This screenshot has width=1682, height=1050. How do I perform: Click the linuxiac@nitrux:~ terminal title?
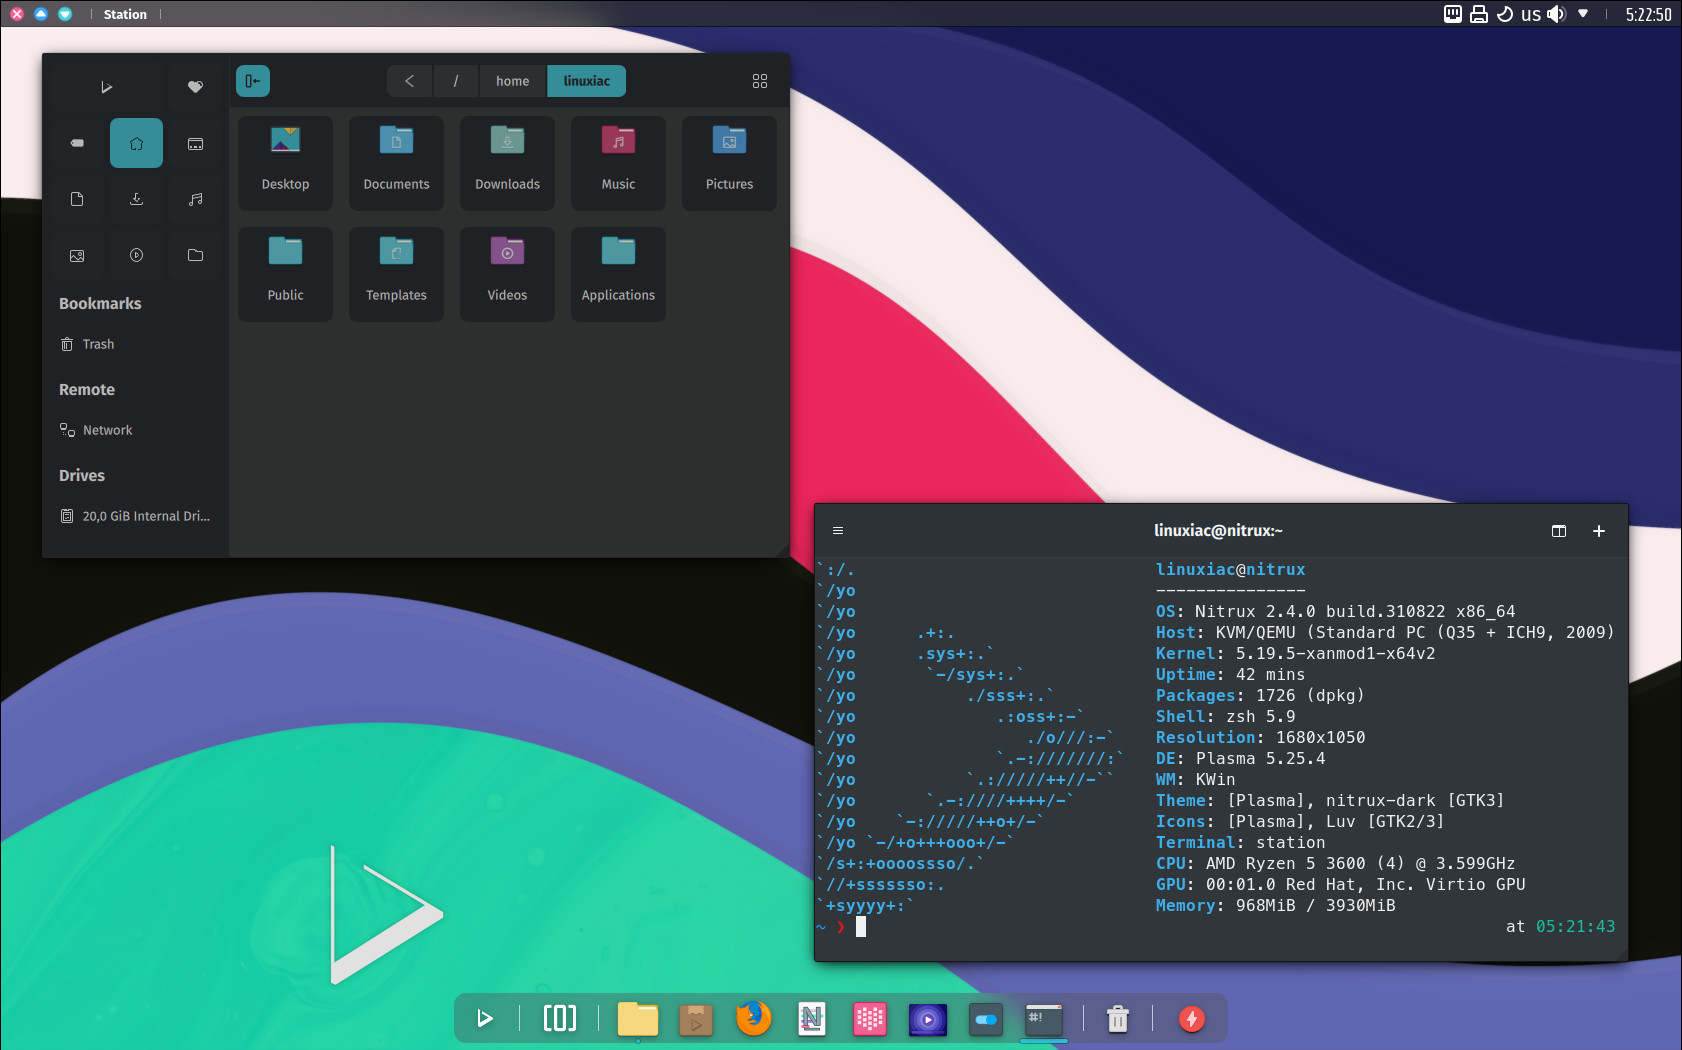coord(1218,531)
